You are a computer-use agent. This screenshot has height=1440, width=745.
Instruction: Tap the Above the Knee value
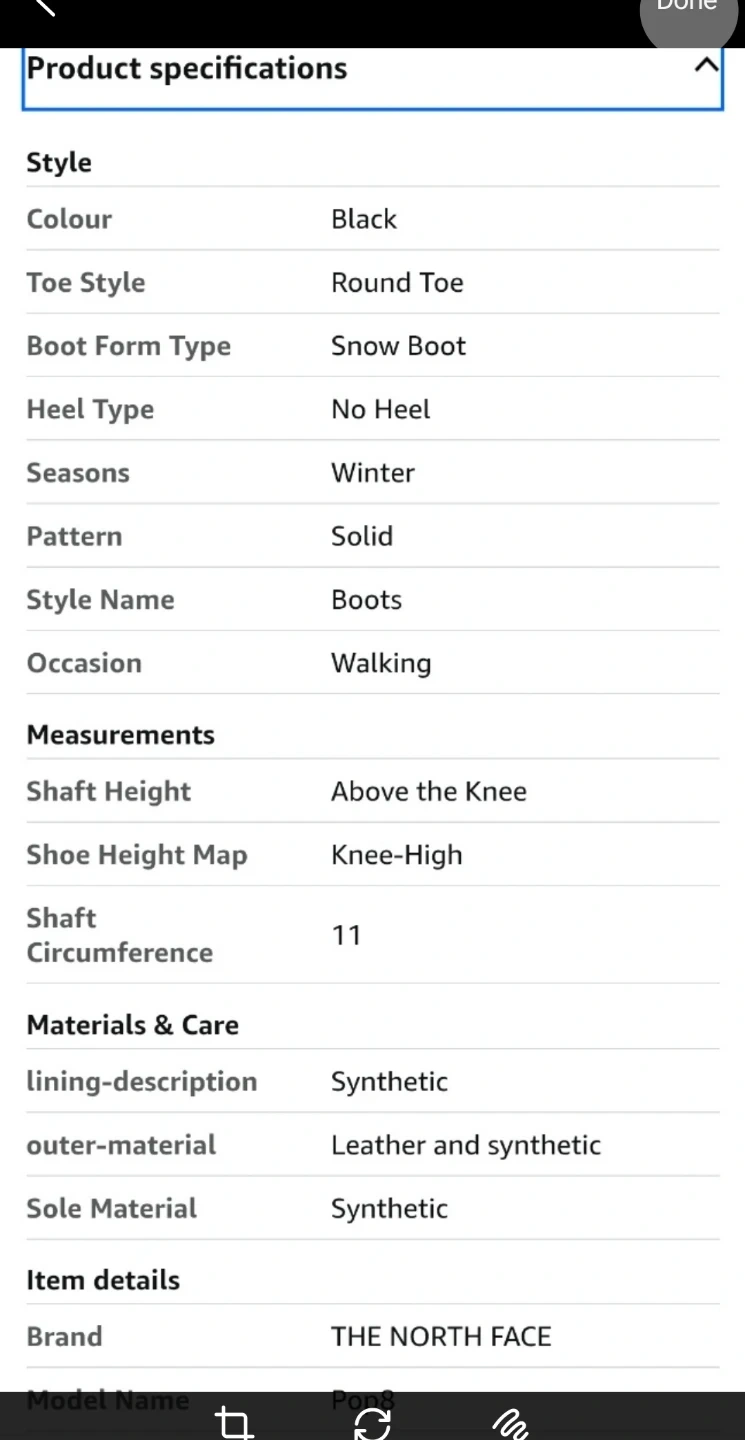click(428, 791)
